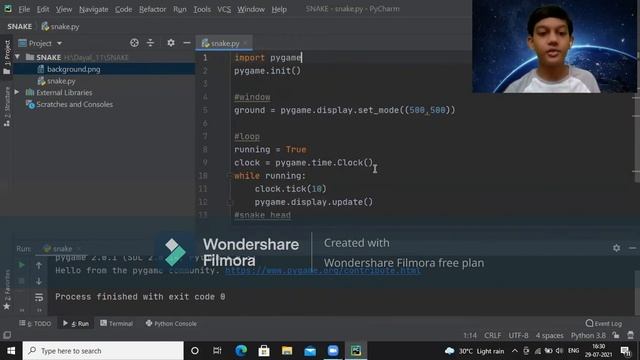Open Task View on taskbar

[x=217, y=351]
